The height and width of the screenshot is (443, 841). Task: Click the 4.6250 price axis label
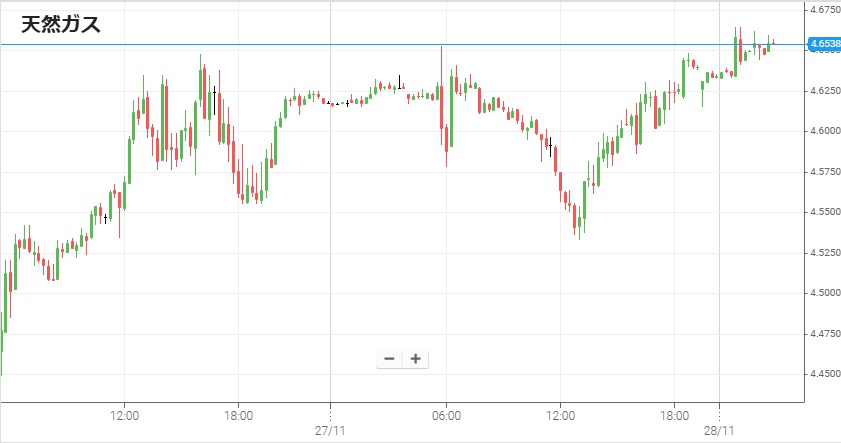(823, 91)
